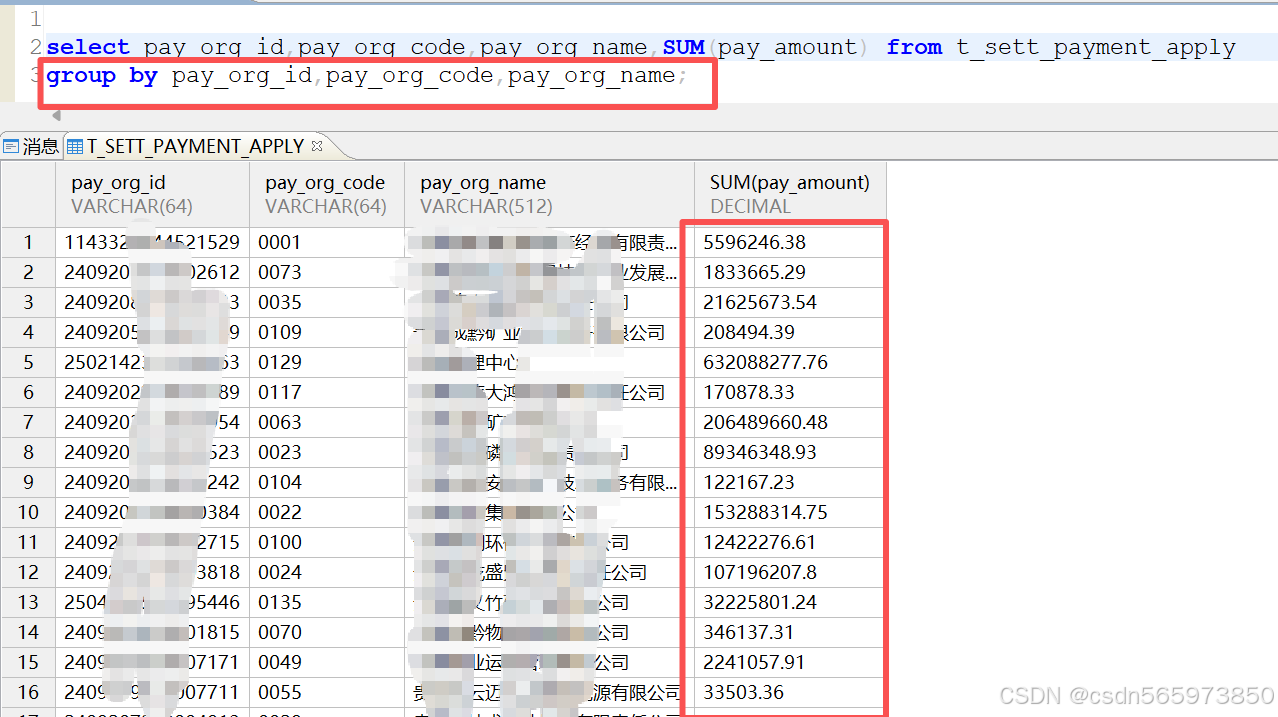The width and height of the screenshot is (1278, 717).
Task: Click pay_org_code cell 0129
Action: coord(327,362)
